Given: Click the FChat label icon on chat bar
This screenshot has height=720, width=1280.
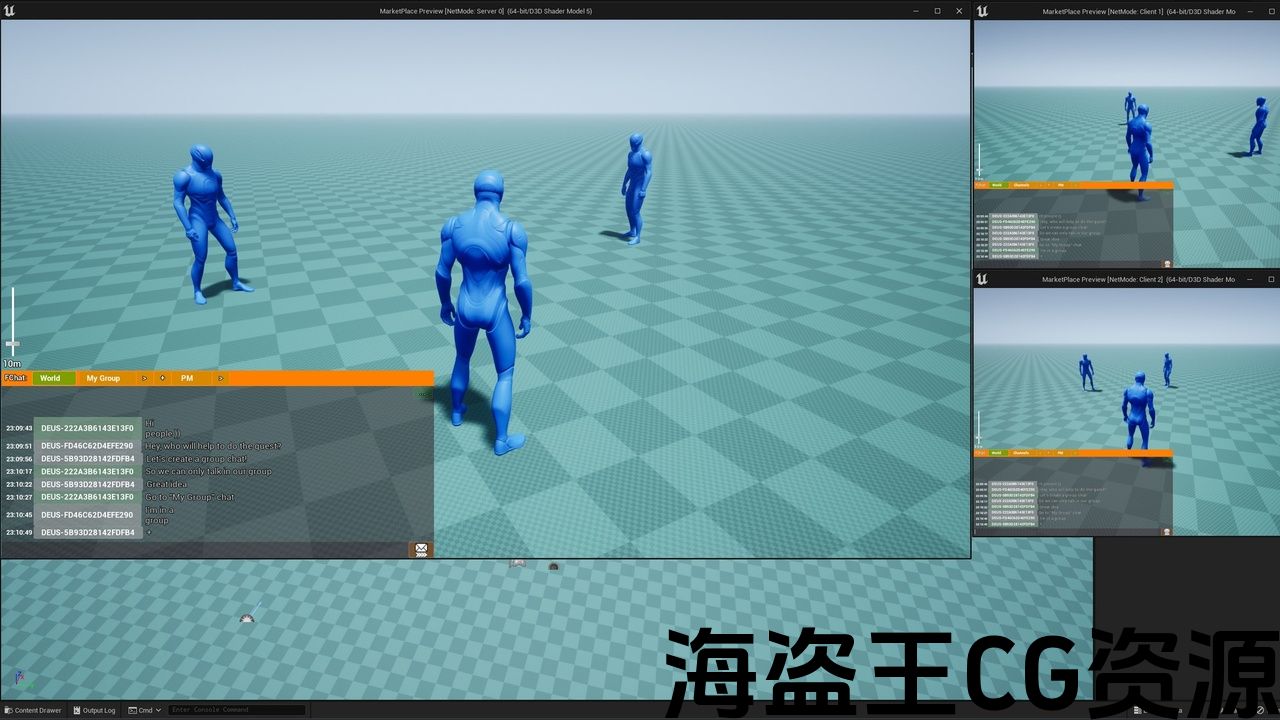Looking at the screenshot, I should 15,378.
